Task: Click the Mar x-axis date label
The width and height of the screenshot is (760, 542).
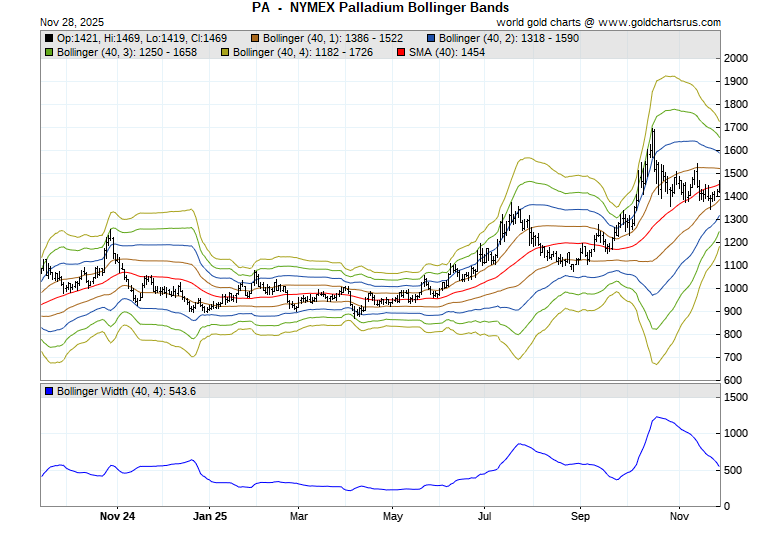Action: pyautogui.click(x=299, y=517)
